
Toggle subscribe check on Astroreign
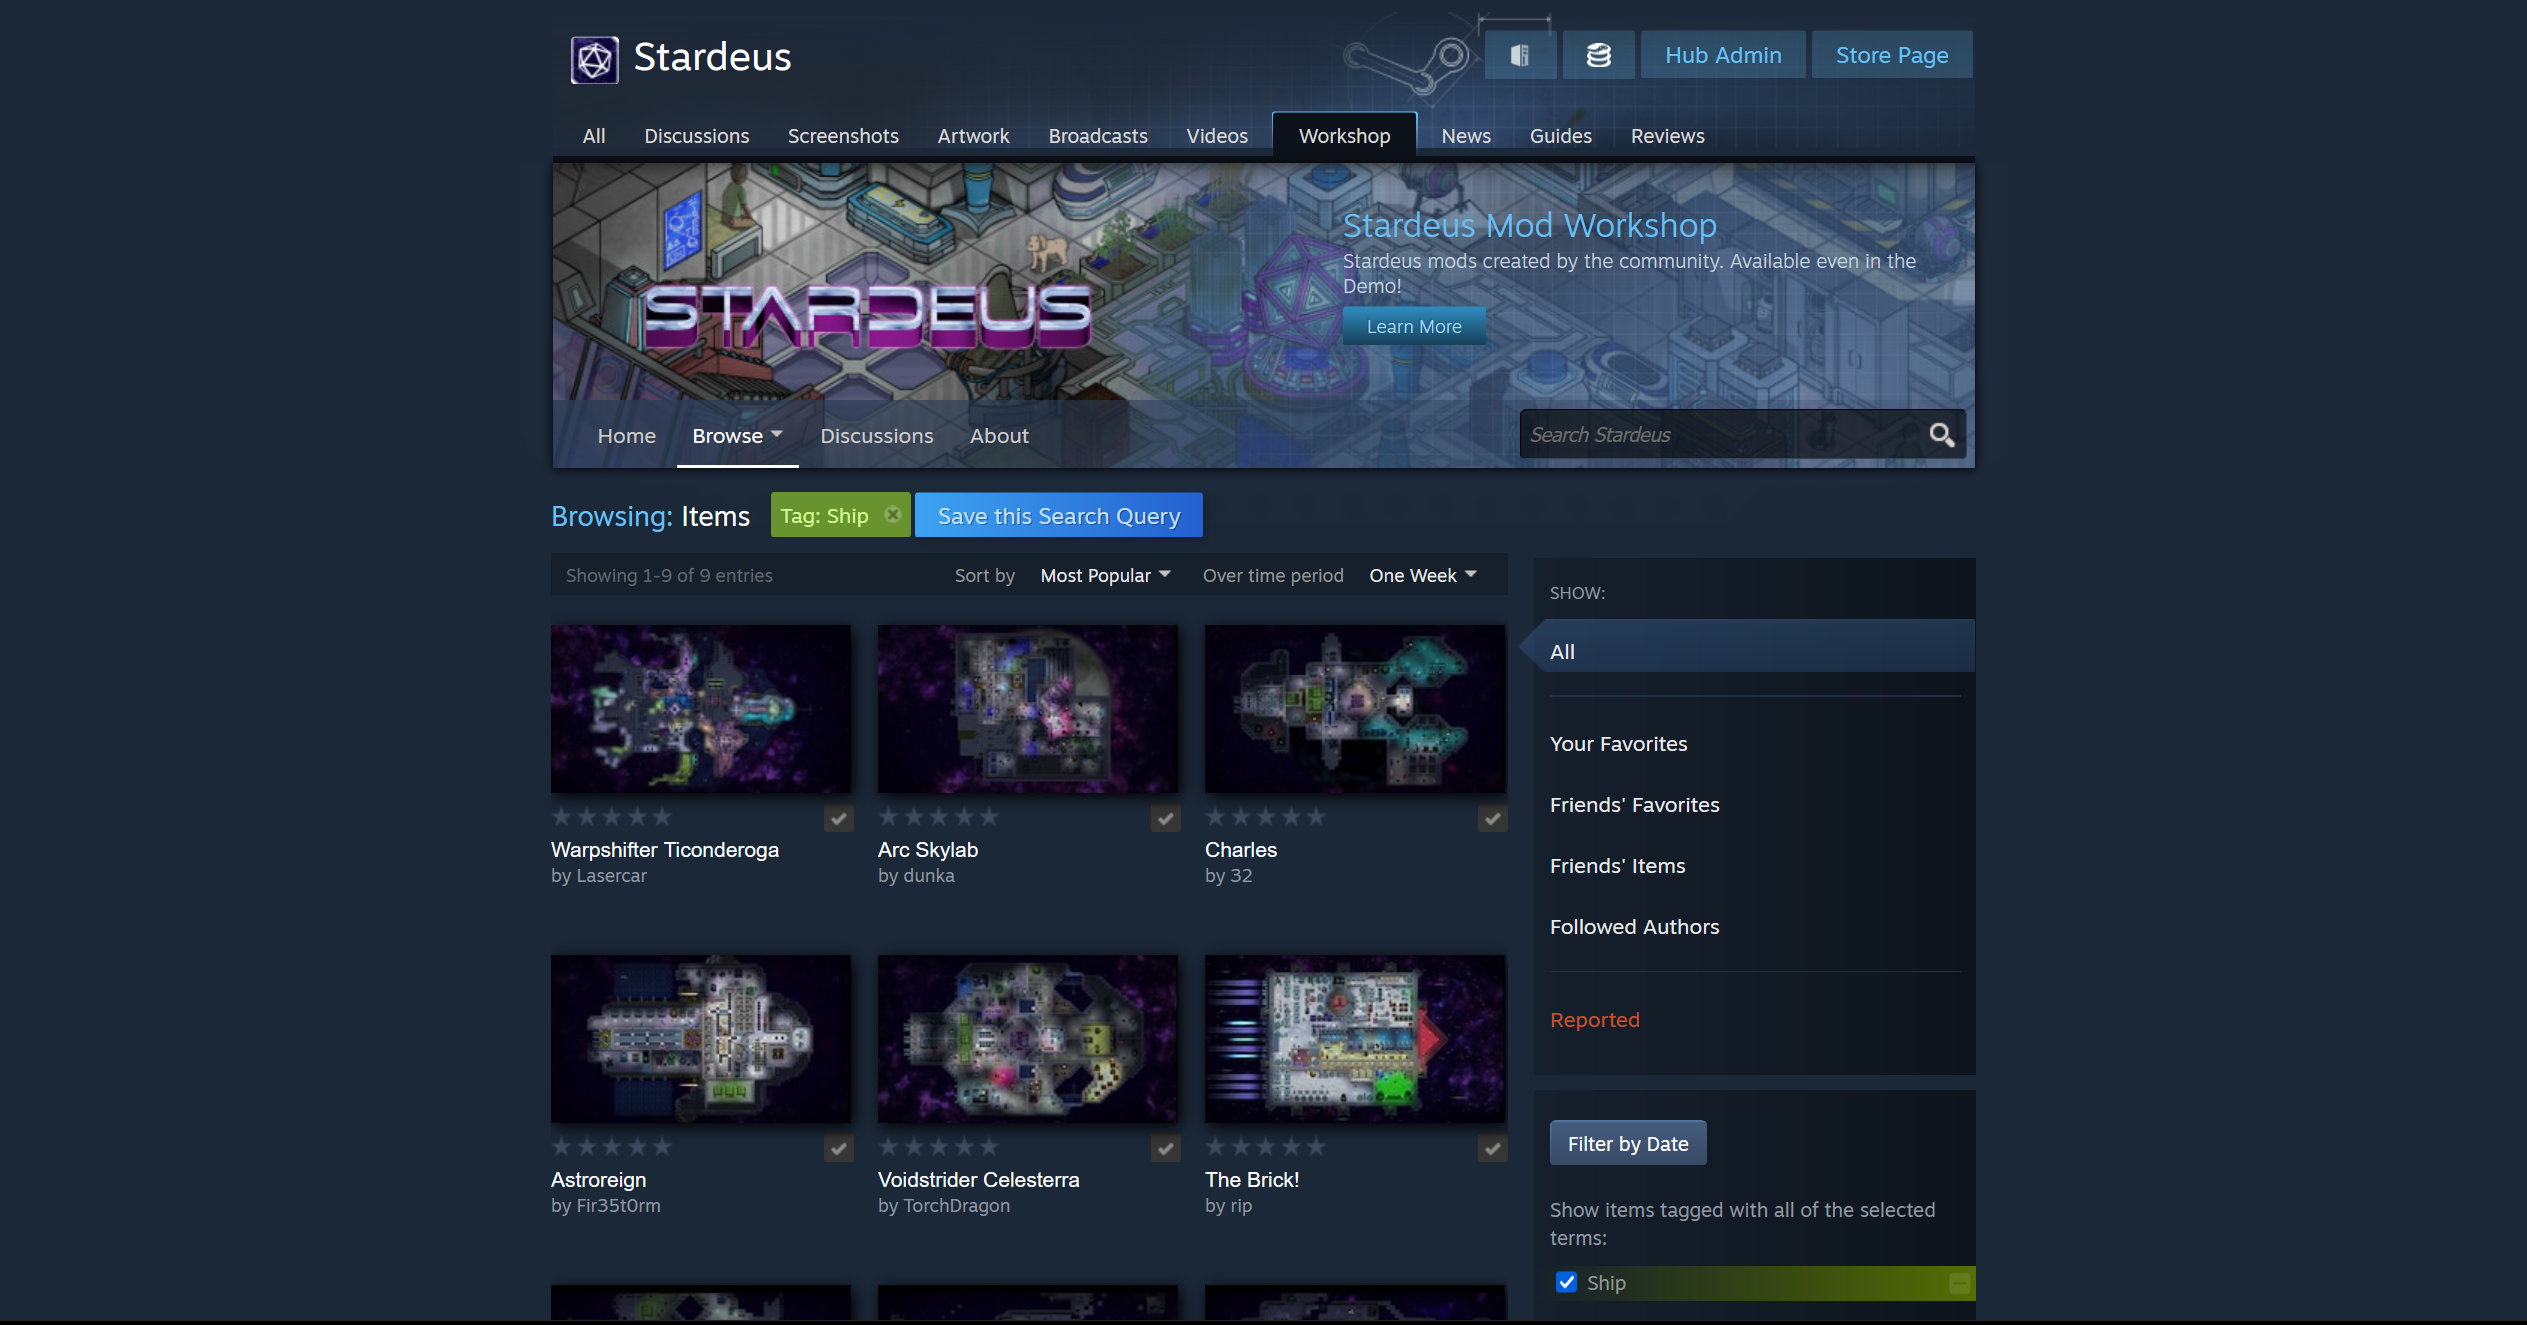point(838,1149)
